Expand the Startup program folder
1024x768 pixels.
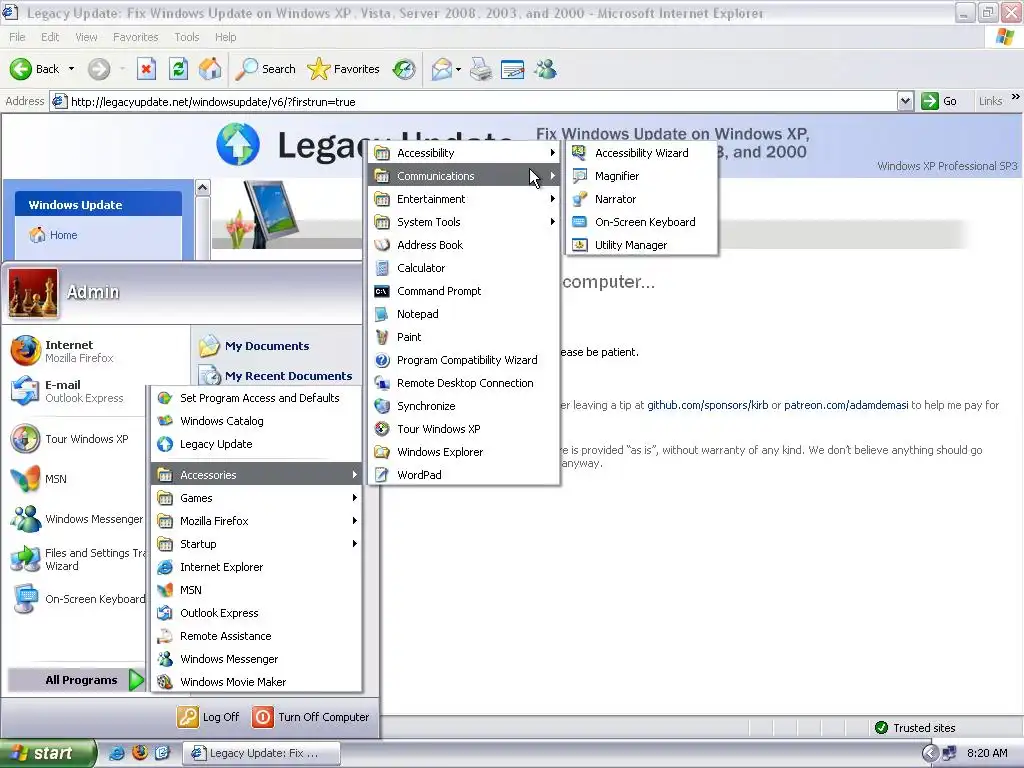point(257,543)
